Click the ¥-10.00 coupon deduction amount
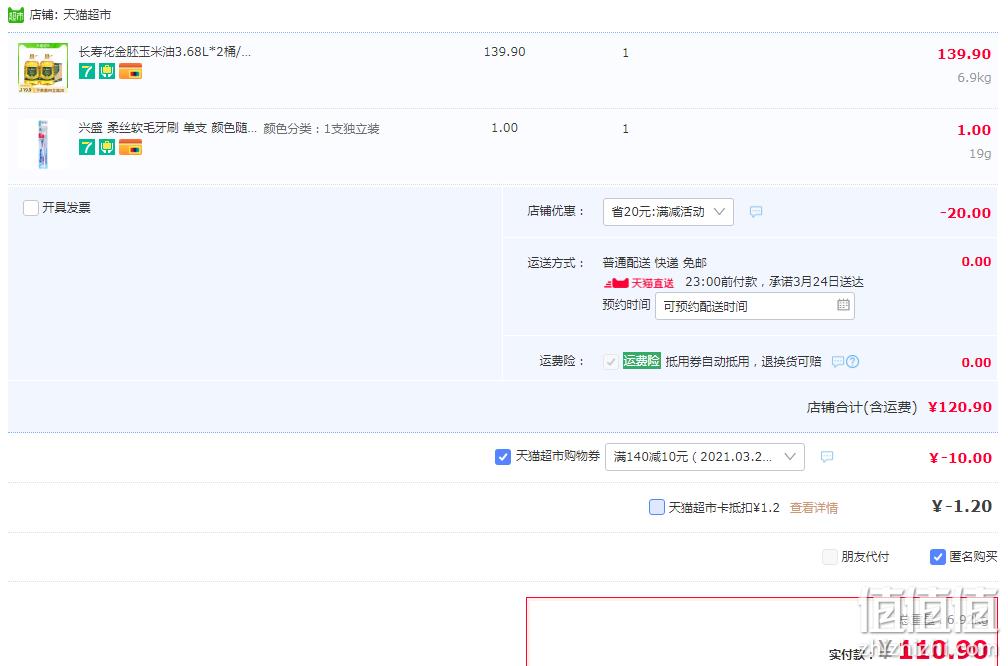Image resolution: width=1008 pixels, height=666 pixels. 960,458
